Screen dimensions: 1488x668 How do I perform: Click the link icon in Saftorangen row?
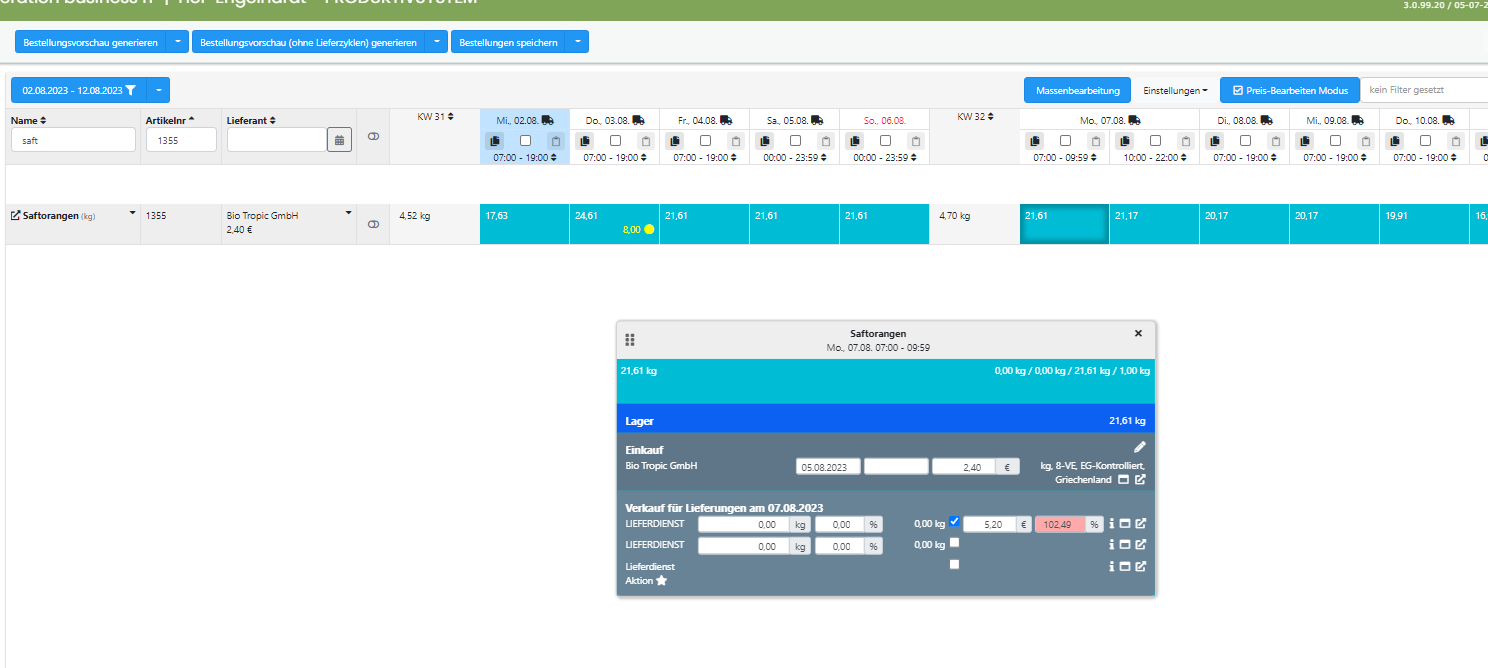tap(373, 225)
